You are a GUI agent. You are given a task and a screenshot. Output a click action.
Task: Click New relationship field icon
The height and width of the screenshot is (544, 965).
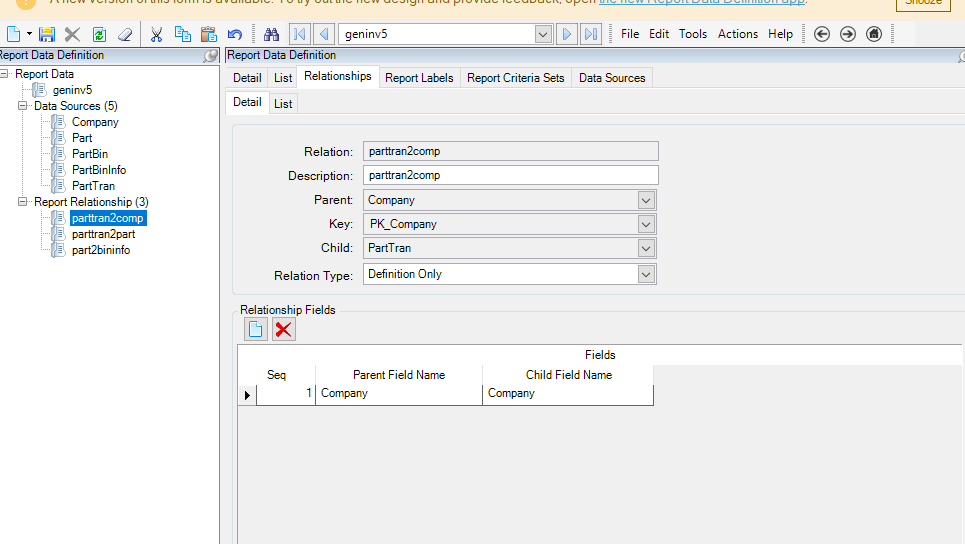[255, 329]
